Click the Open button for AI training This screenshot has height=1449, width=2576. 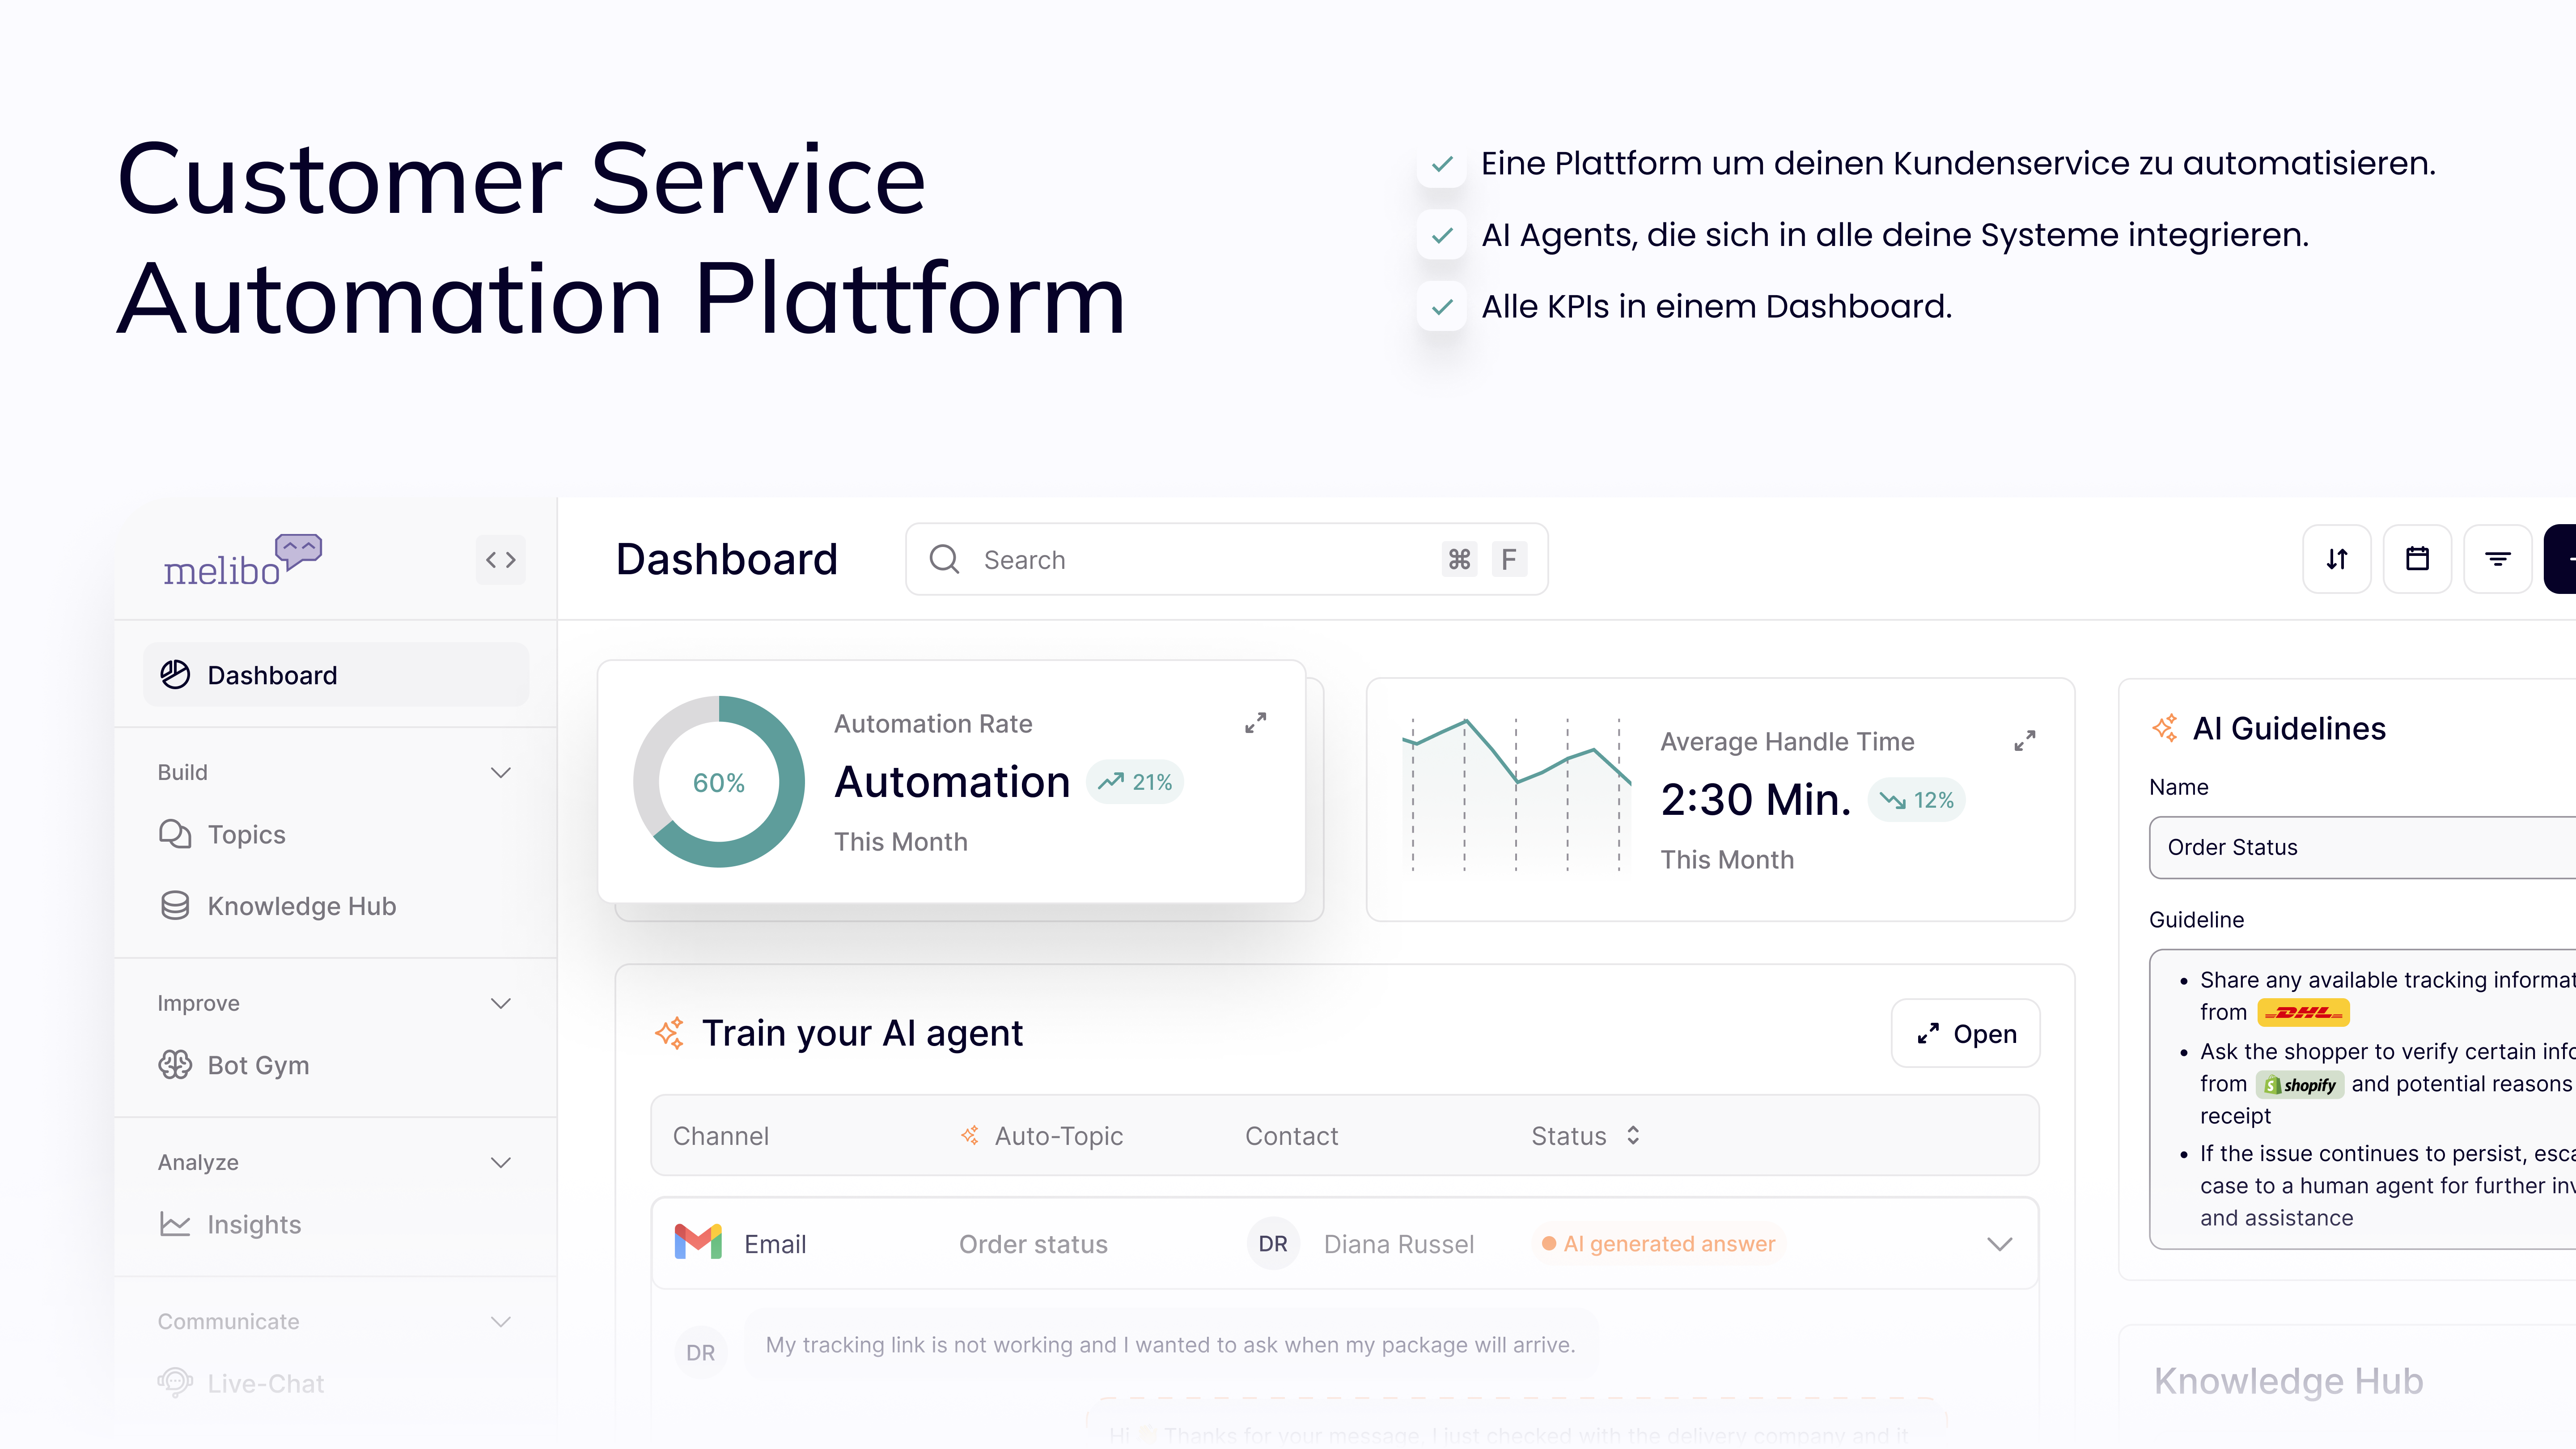[x=1965, y=1033]
